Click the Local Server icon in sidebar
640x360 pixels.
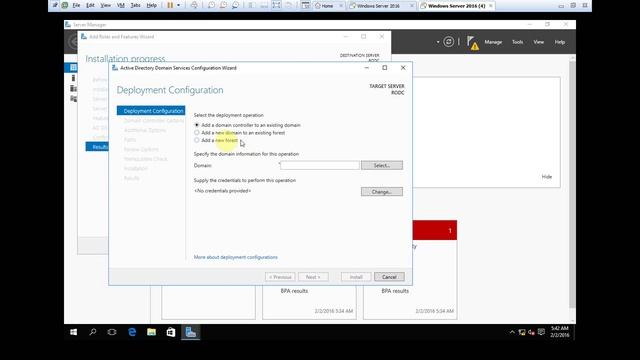(73, 78)
